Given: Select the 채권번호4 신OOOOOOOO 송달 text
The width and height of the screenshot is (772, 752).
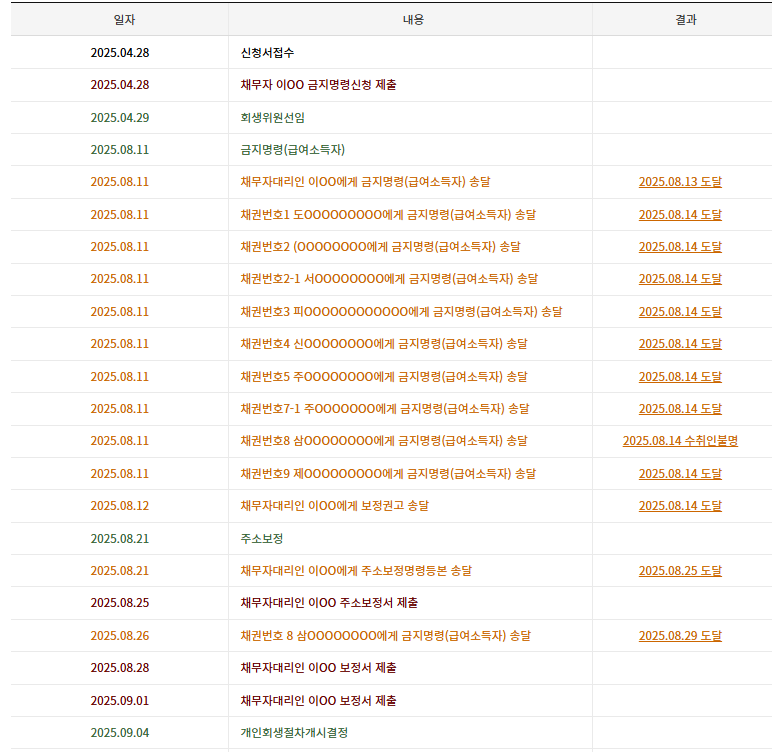Looking at the screenshot, I should tap(384, 344).
